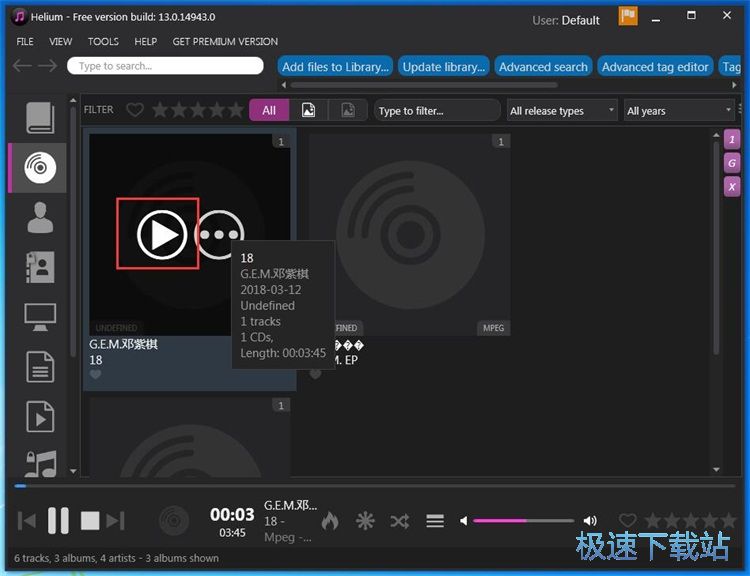Expand the 'All release types' dropdown
The width and height of the screenshot is (750, 576).
(x=561, y=110)
